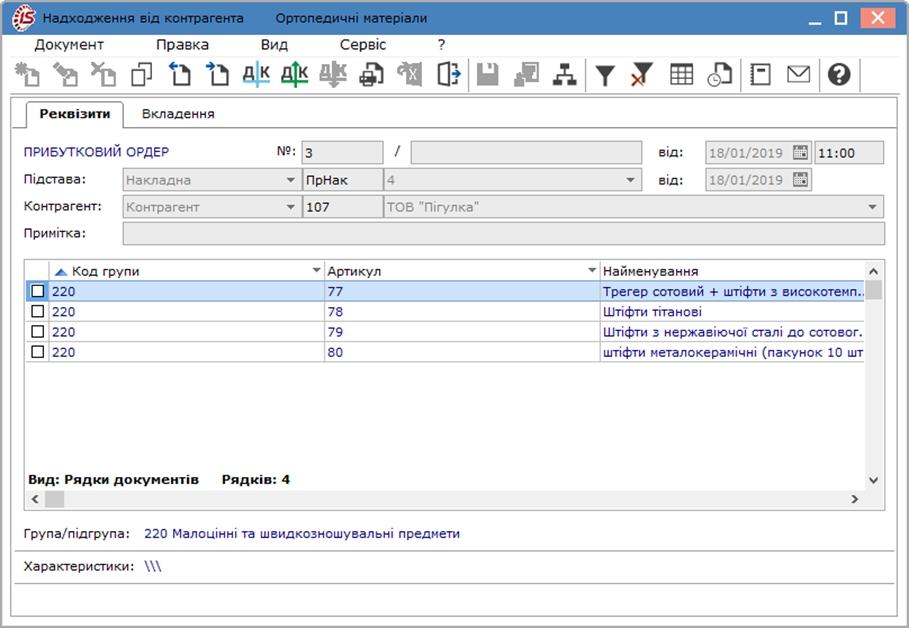The image size is (909, 628).
Task: Click the copy document toolbar icon
Action: pyautogui.click(x=141, y=74)
